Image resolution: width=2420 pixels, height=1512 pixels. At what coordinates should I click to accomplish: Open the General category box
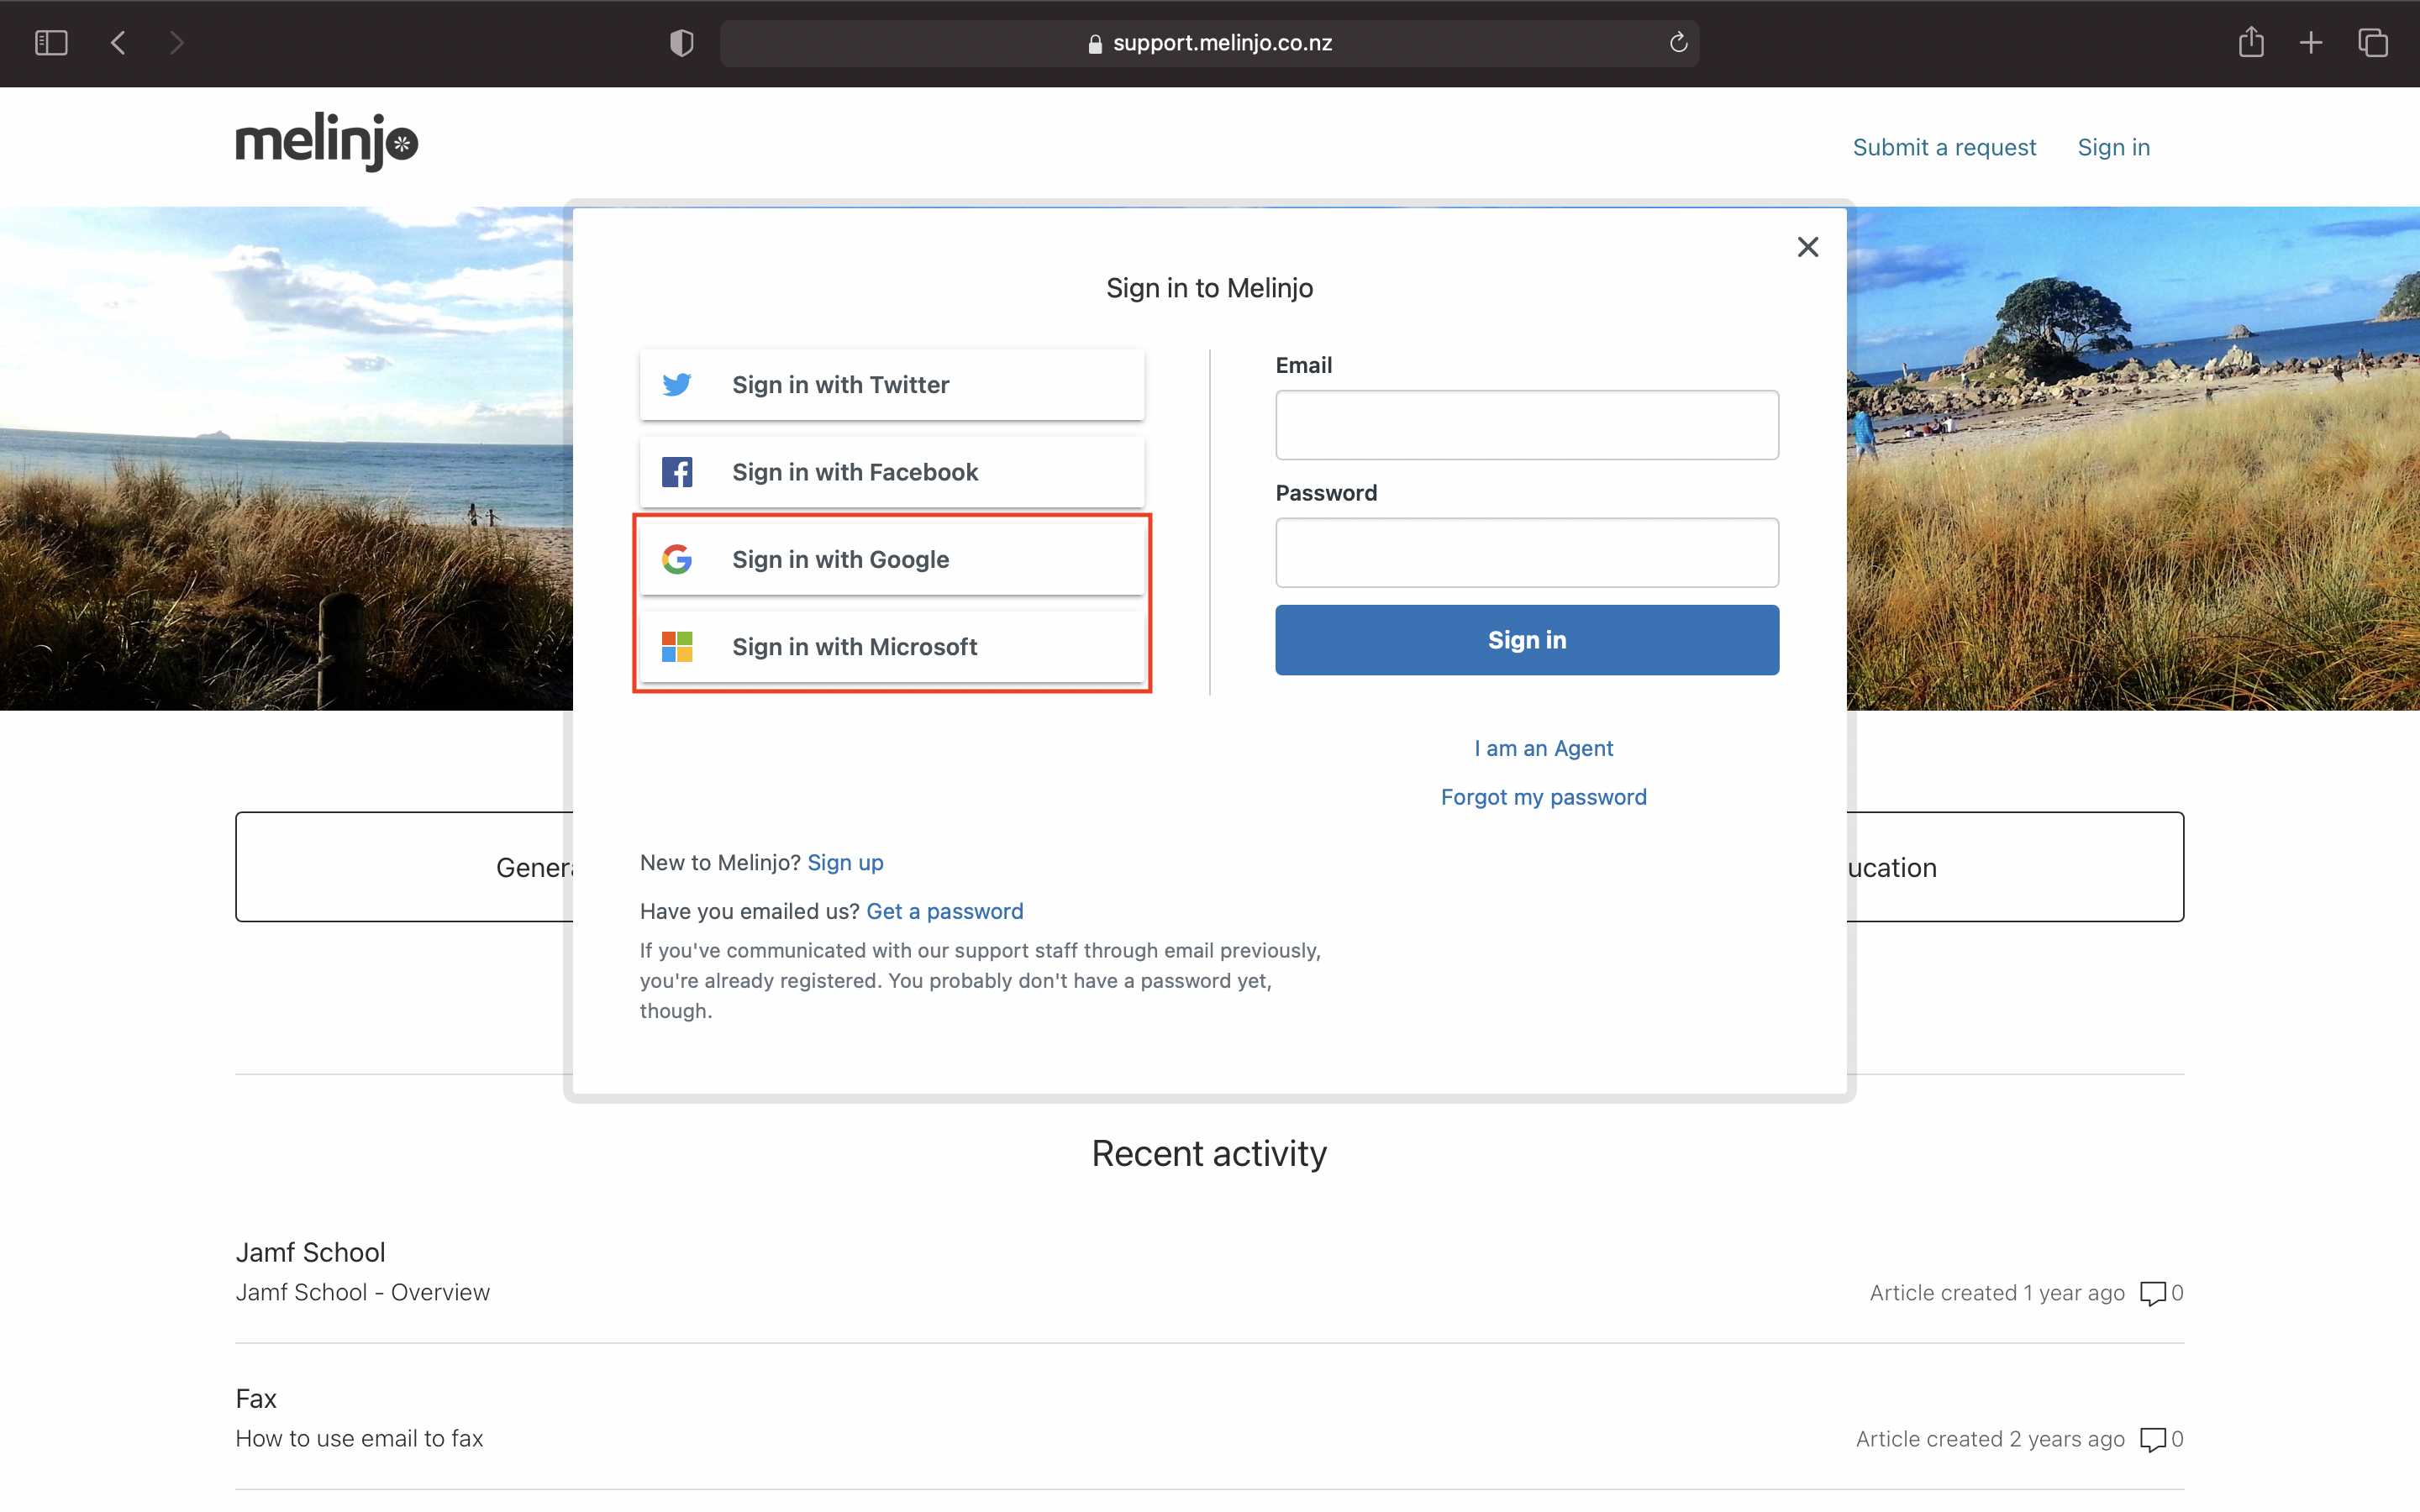point(404,867)
